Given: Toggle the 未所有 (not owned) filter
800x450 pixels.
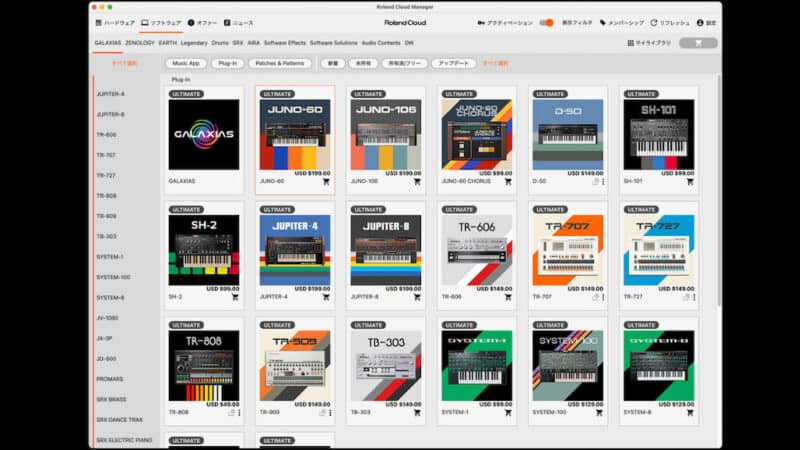Looking at the screenshot, I should click(363, 63).
